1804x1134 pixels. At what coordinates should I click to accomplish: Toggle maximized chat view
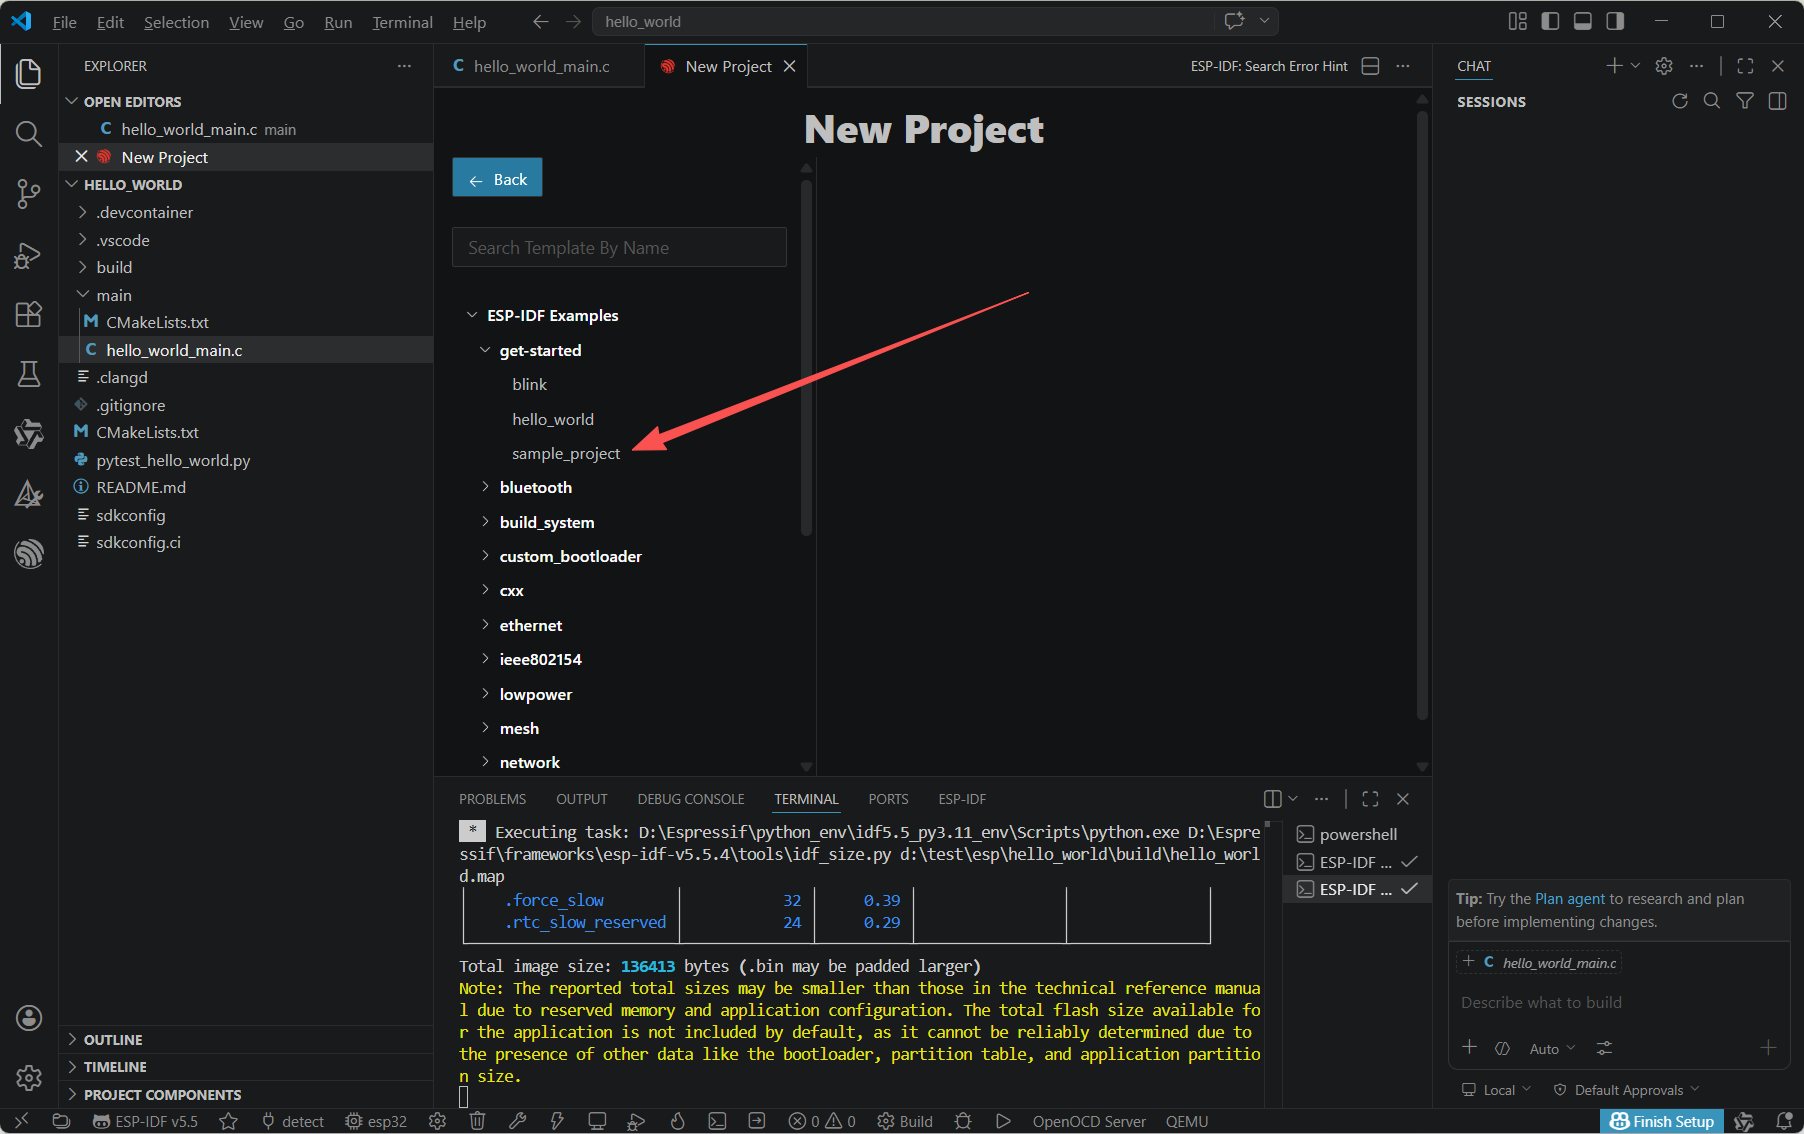coord(1745,66)
